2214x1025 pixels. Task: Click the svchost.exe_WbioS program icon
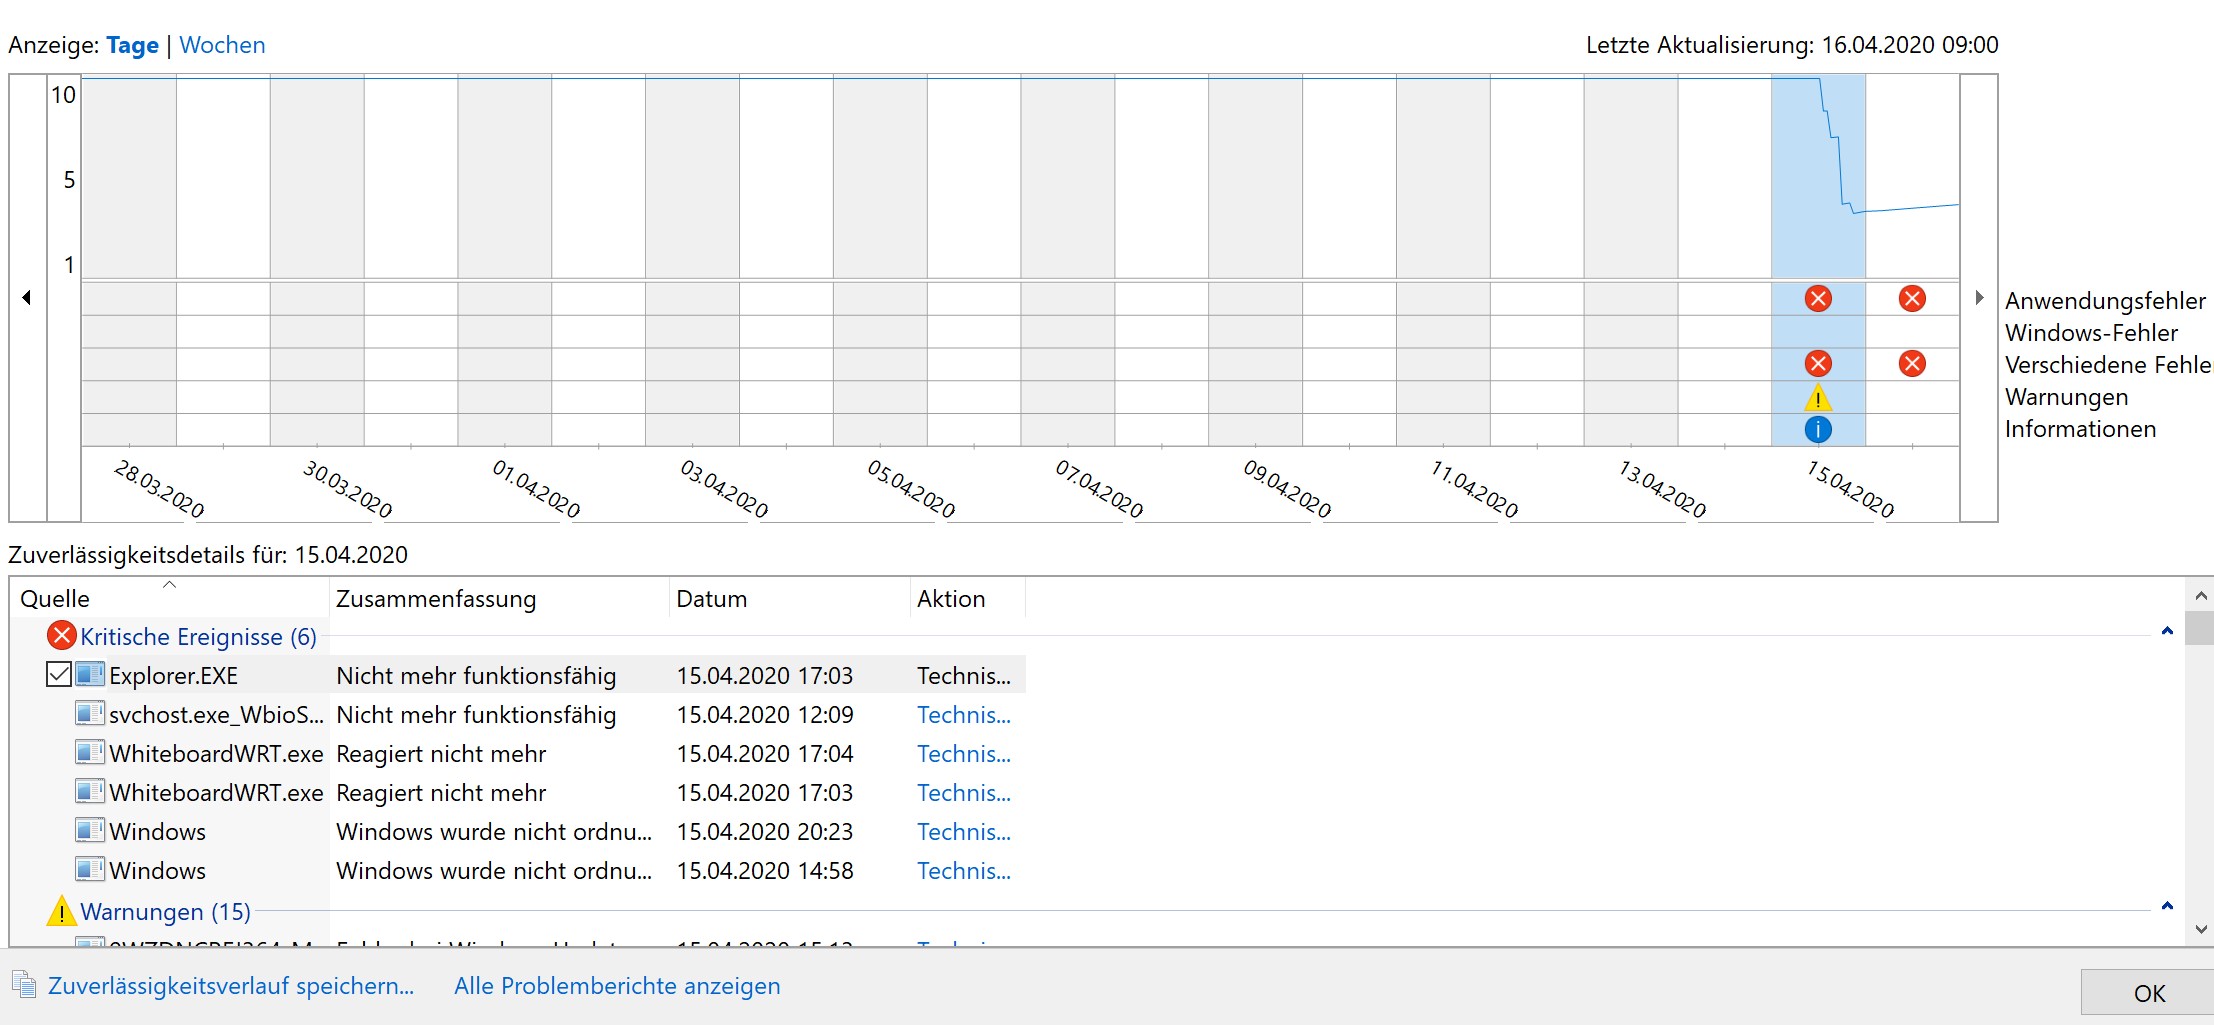pyautogui.click(x=90, y=714)
